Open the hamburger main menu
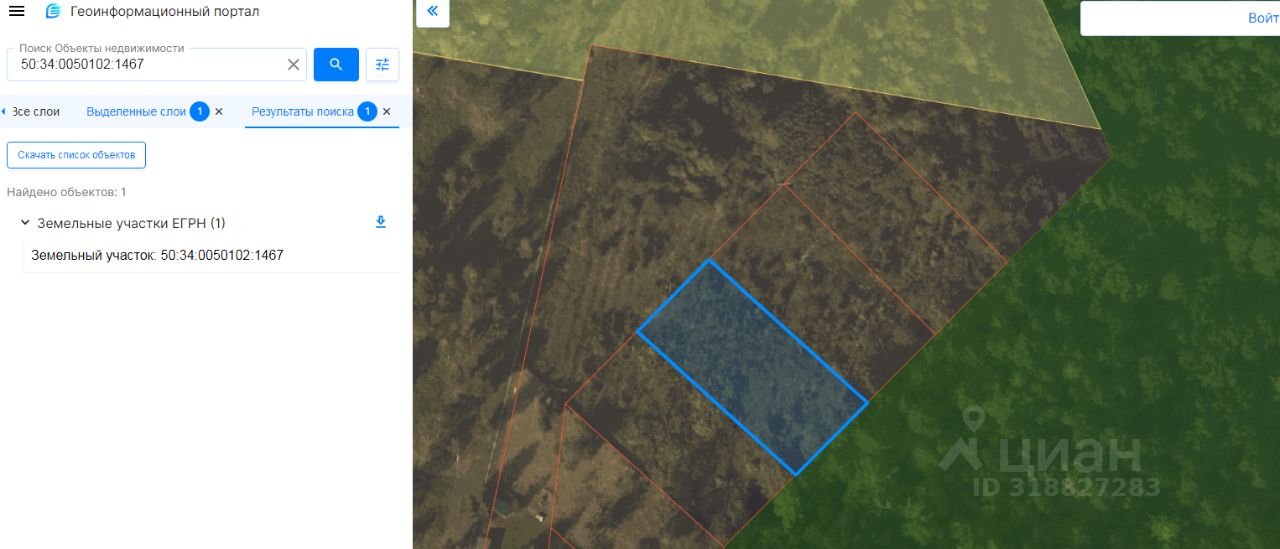 [x=16, y=11]
